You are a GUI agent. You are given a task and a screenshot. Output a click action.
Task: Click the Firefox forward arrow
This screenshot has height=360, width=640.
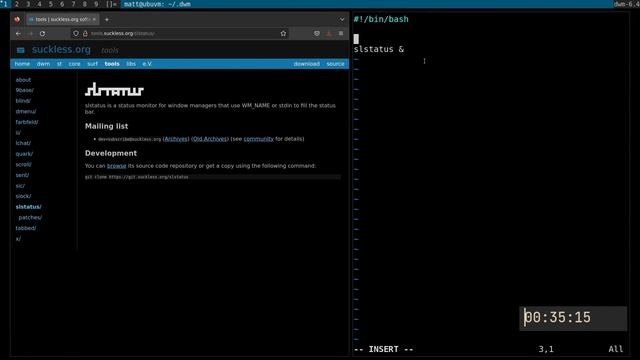click(x=30, y=33)
